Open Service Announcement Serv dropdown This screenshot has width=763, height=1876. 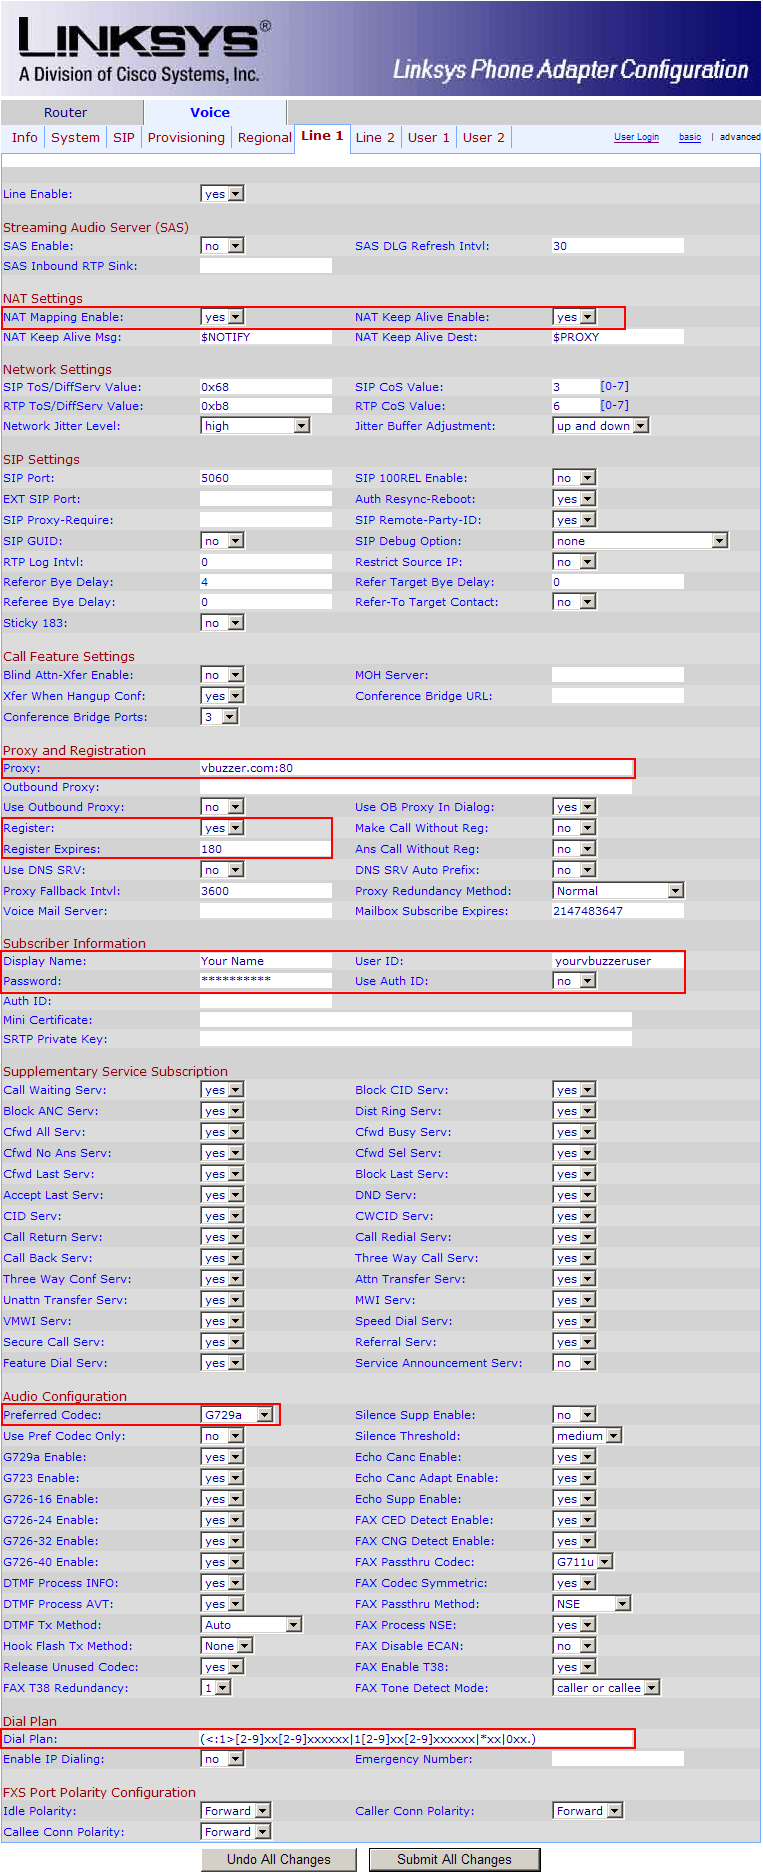(x=575, y=1363)
